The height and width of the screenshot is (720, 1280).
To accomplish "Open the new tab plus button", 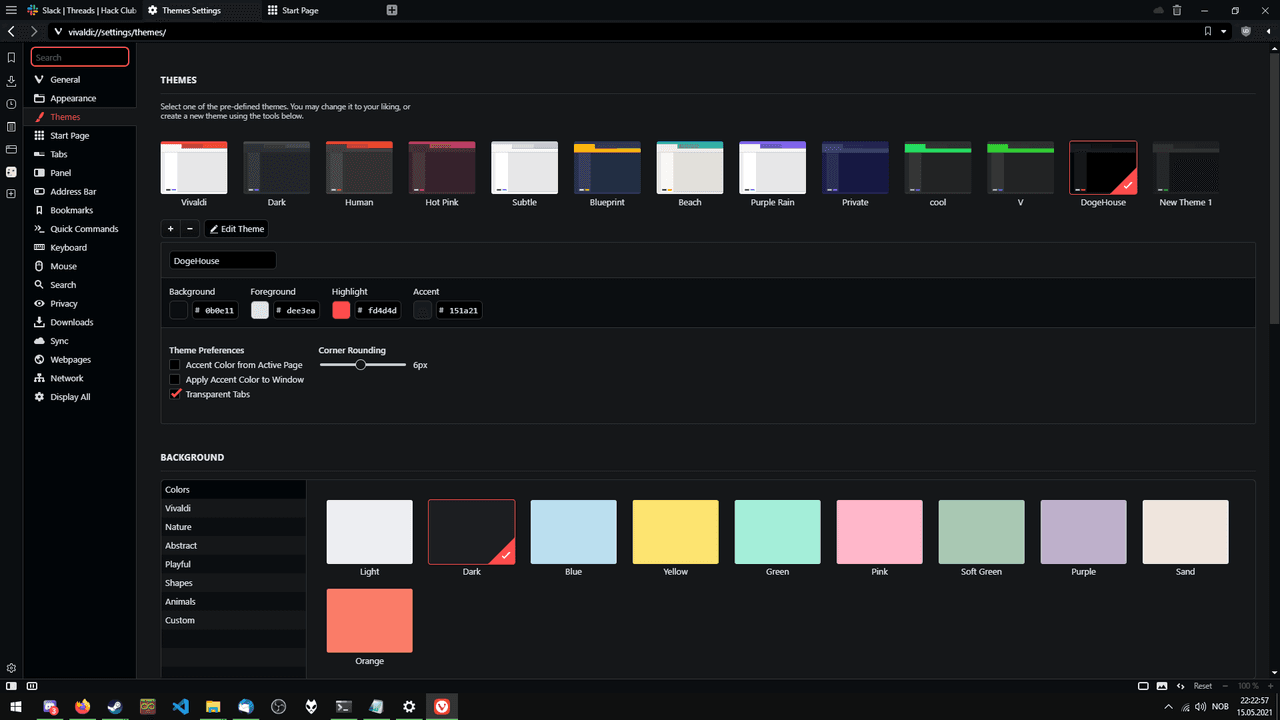I will click(392, 10).
